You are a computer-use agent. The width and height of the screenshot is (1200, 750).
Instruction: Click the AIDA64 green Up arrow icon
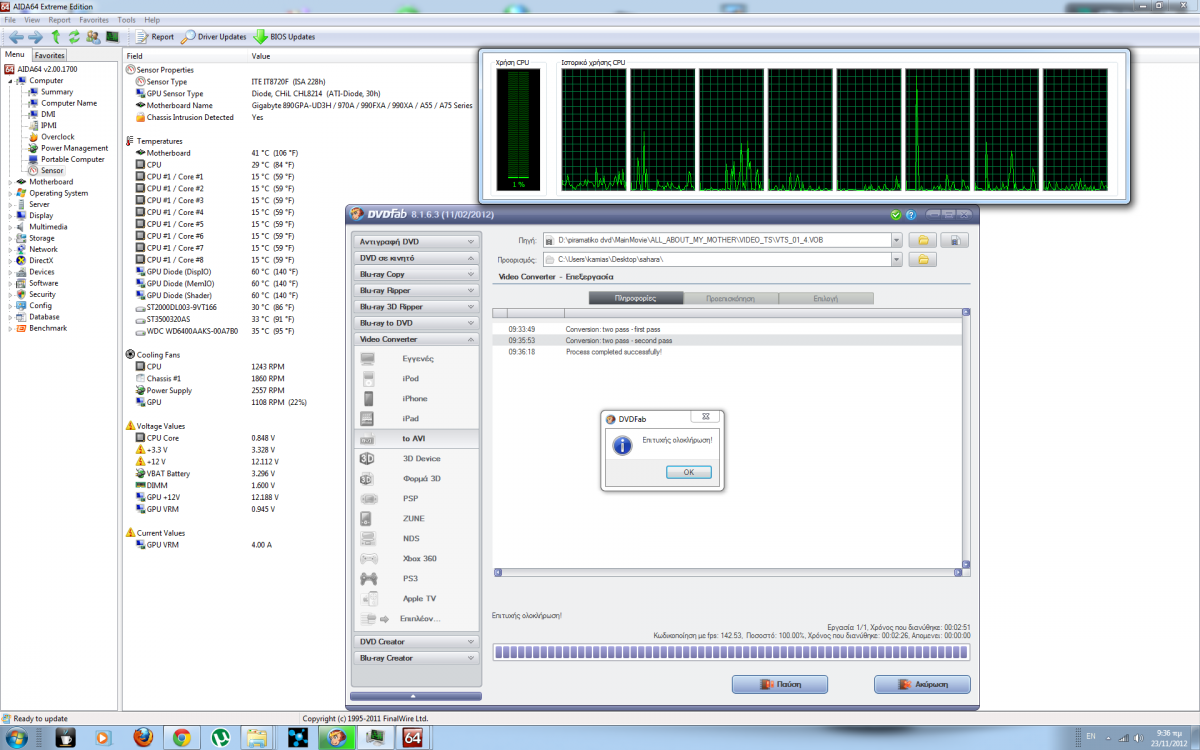pyautogui.click(x=56, y=37)
